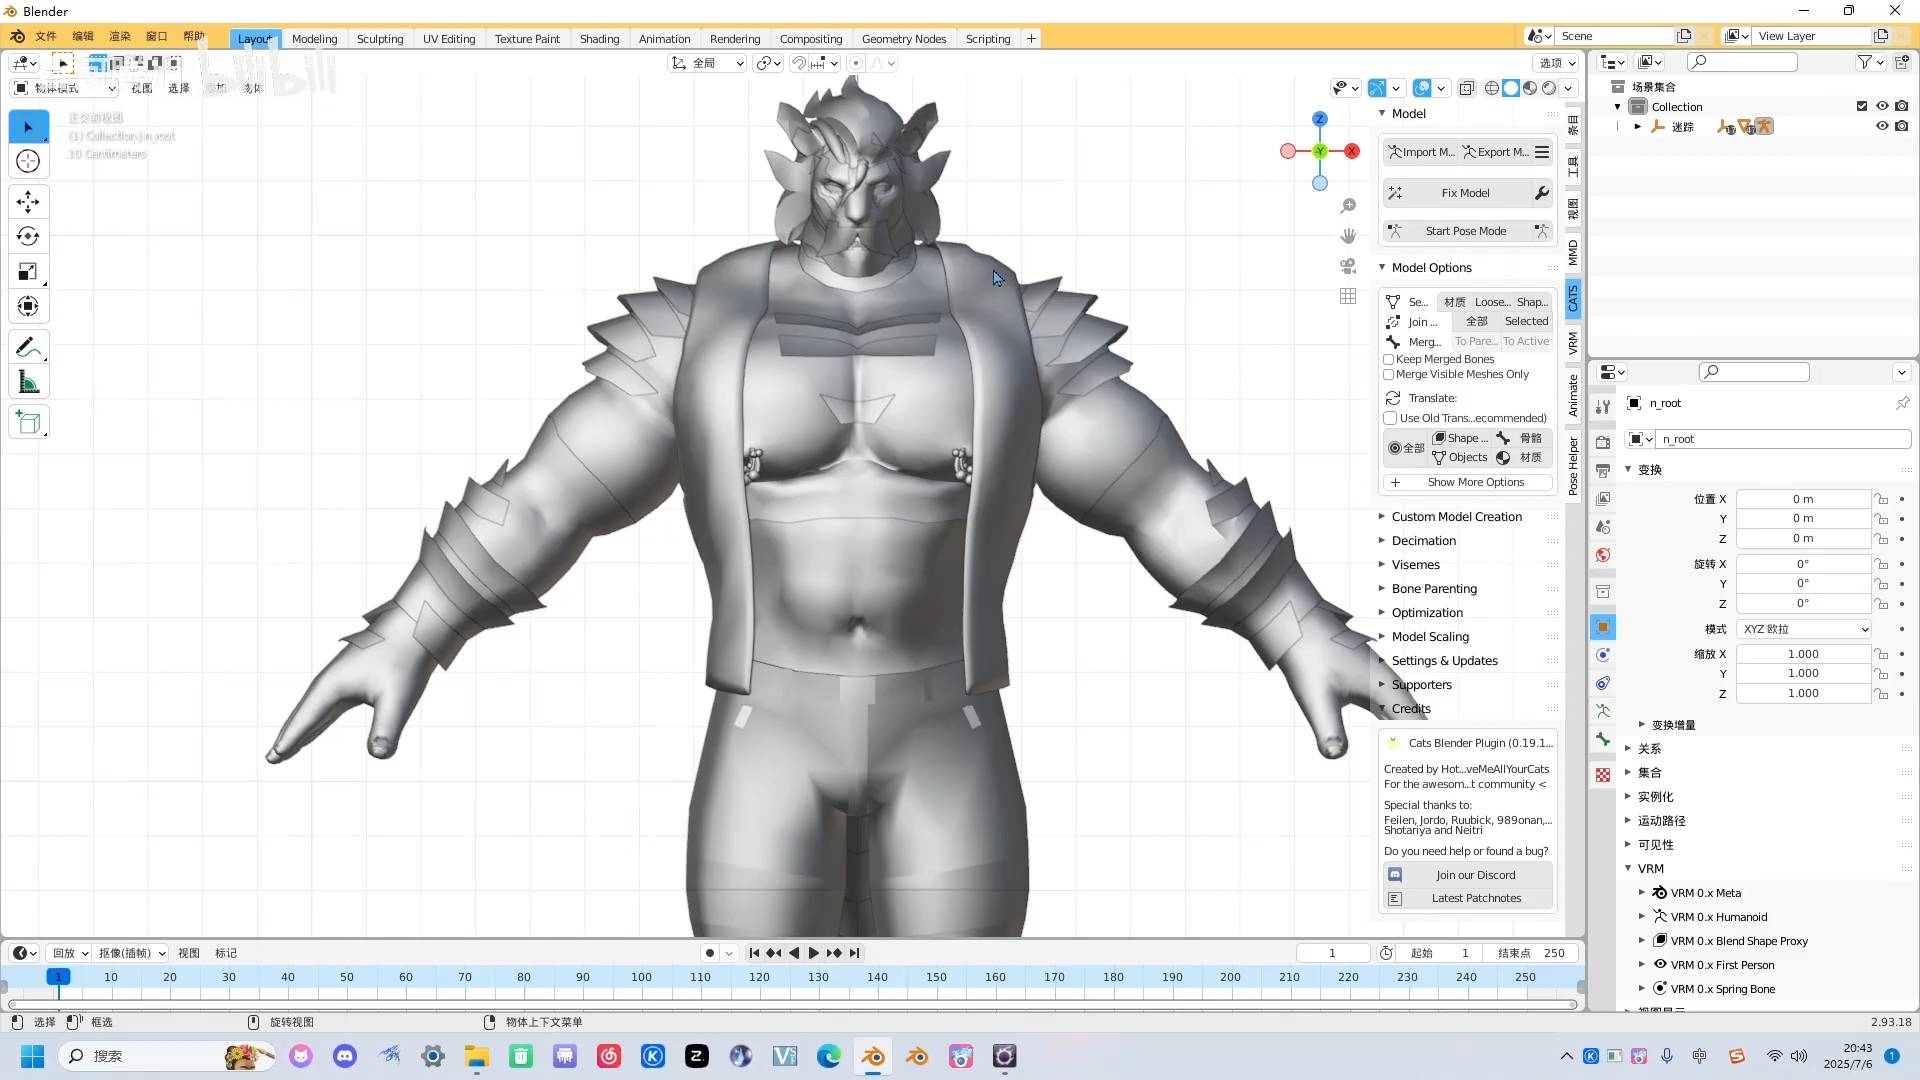The width and height of the screenshot is (1920, 1080).
Task: Enable Keep Merged Bones checkbox
Action: click(x=1389, y=359)
